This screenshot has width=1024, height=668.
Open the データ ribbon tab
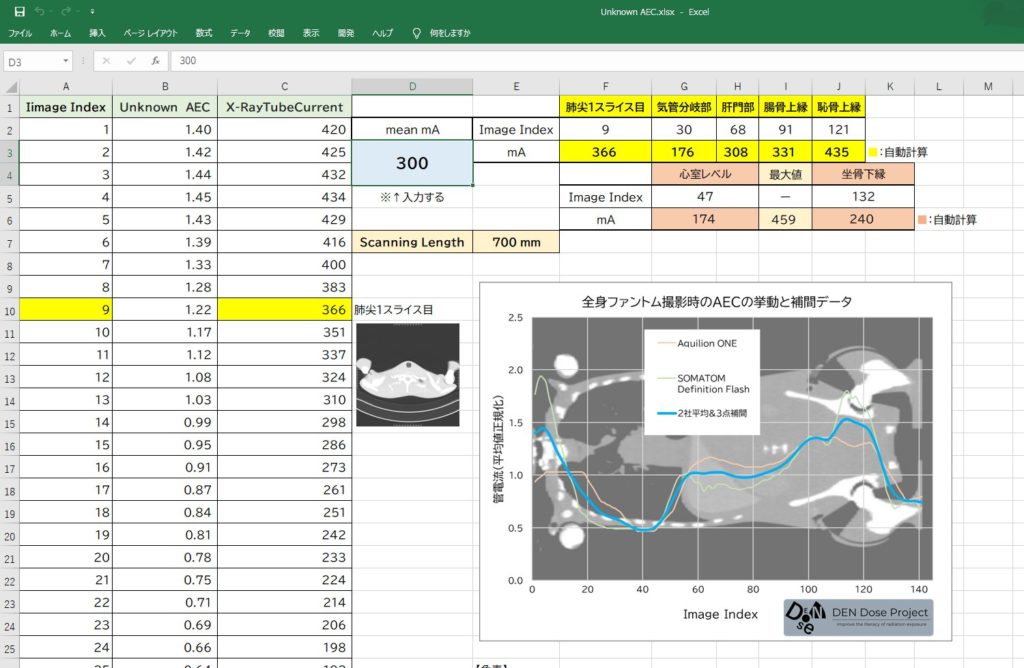coord(240,33)
